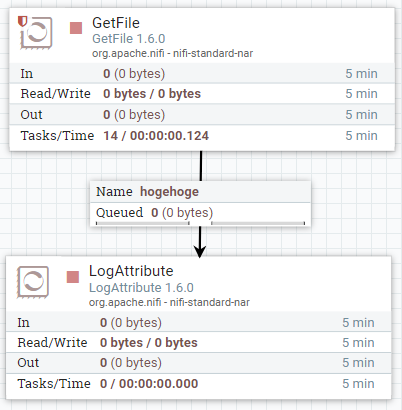Click the hogehoge connection name label

[x=169, y=192]
